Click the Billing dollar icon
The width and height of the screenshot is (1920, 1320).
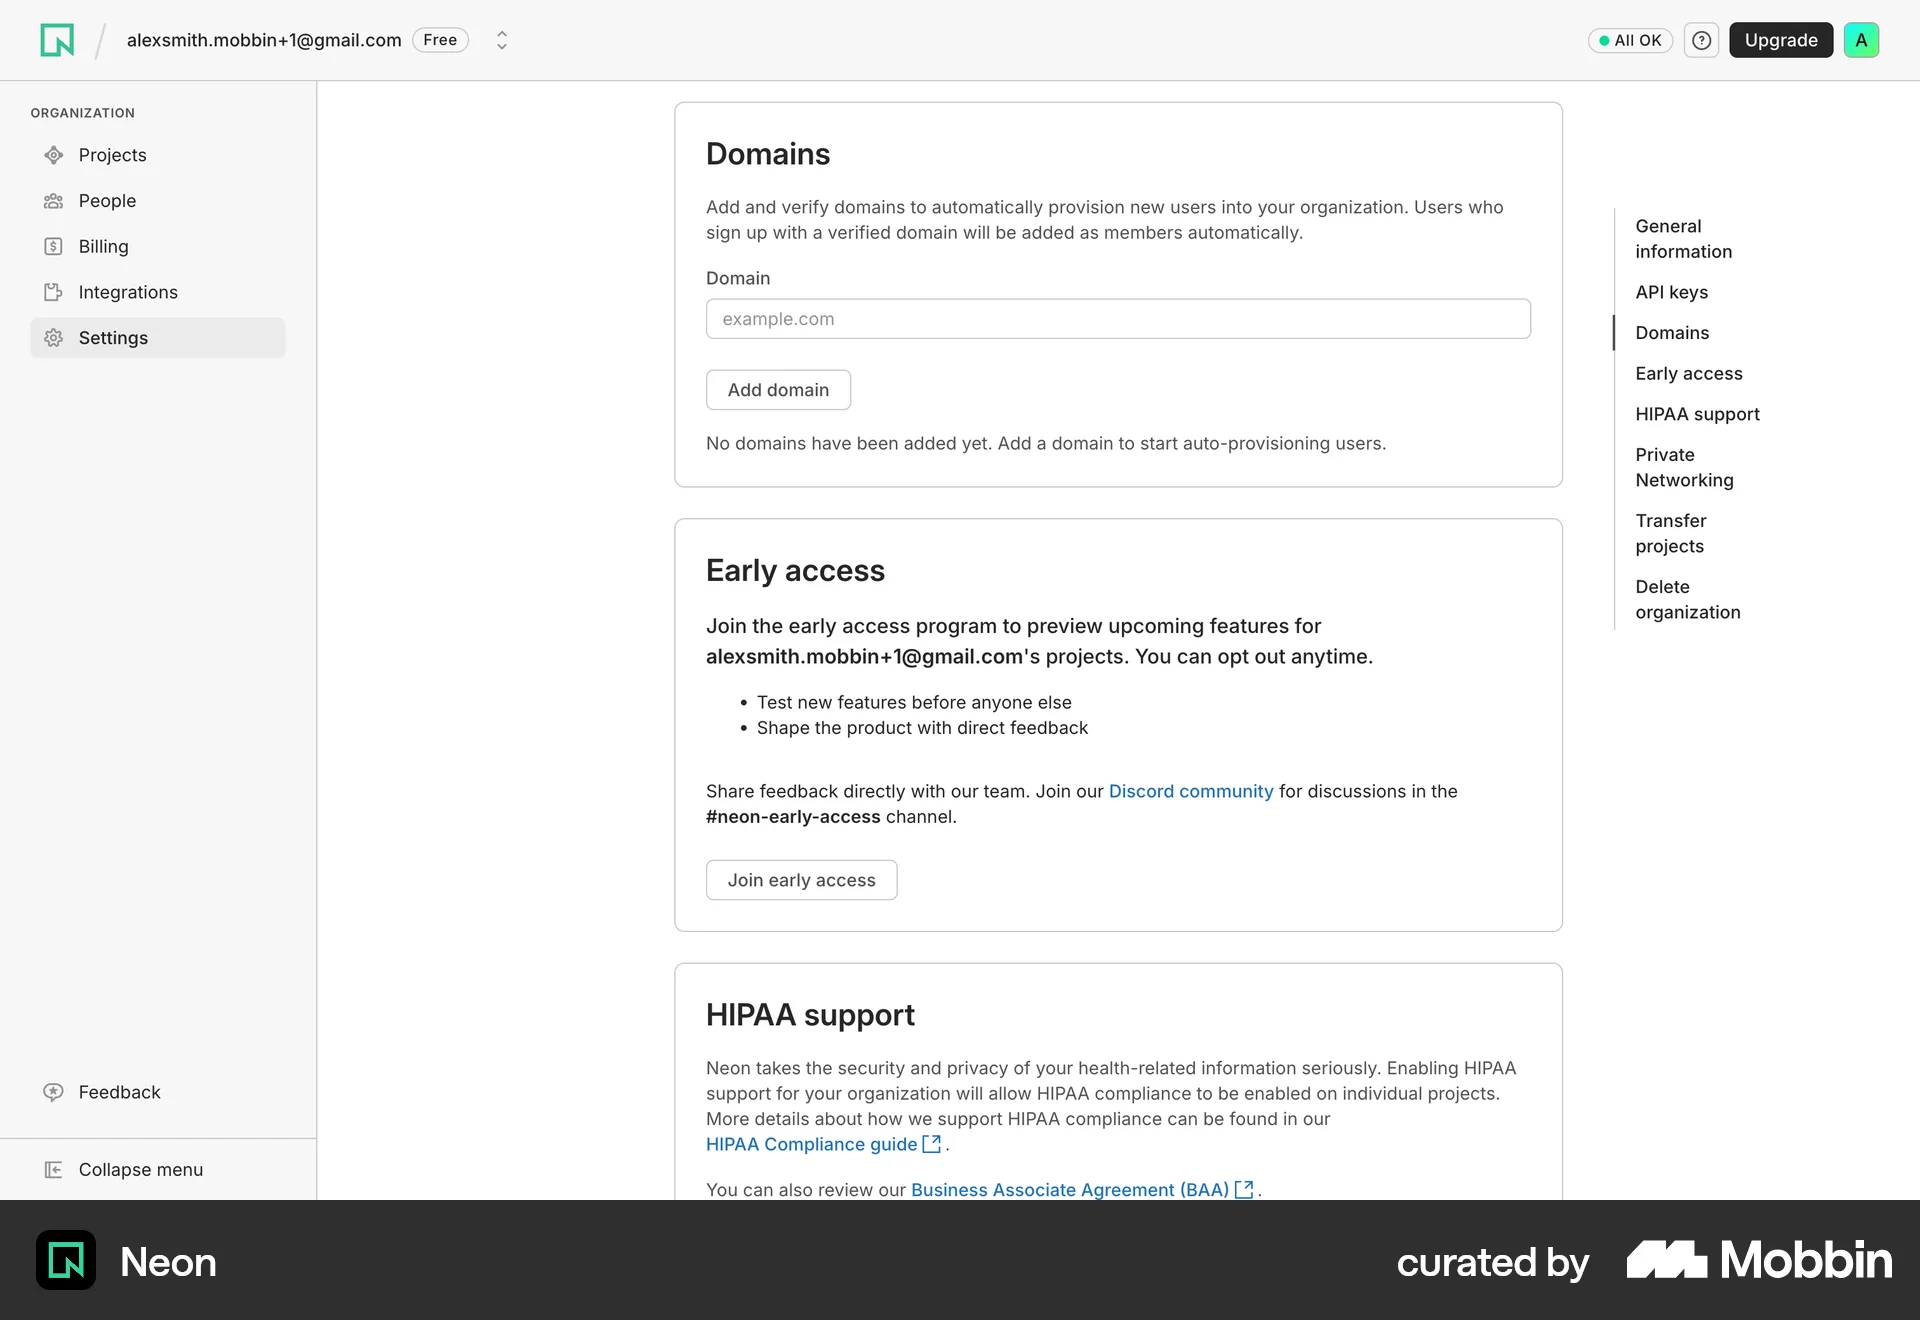54,247
